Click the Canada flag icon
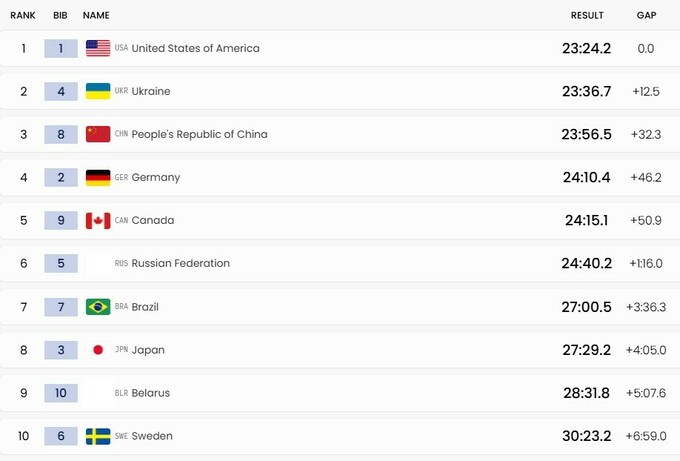The width and height of the screenshot is (680, 461). tap(98, 220)
